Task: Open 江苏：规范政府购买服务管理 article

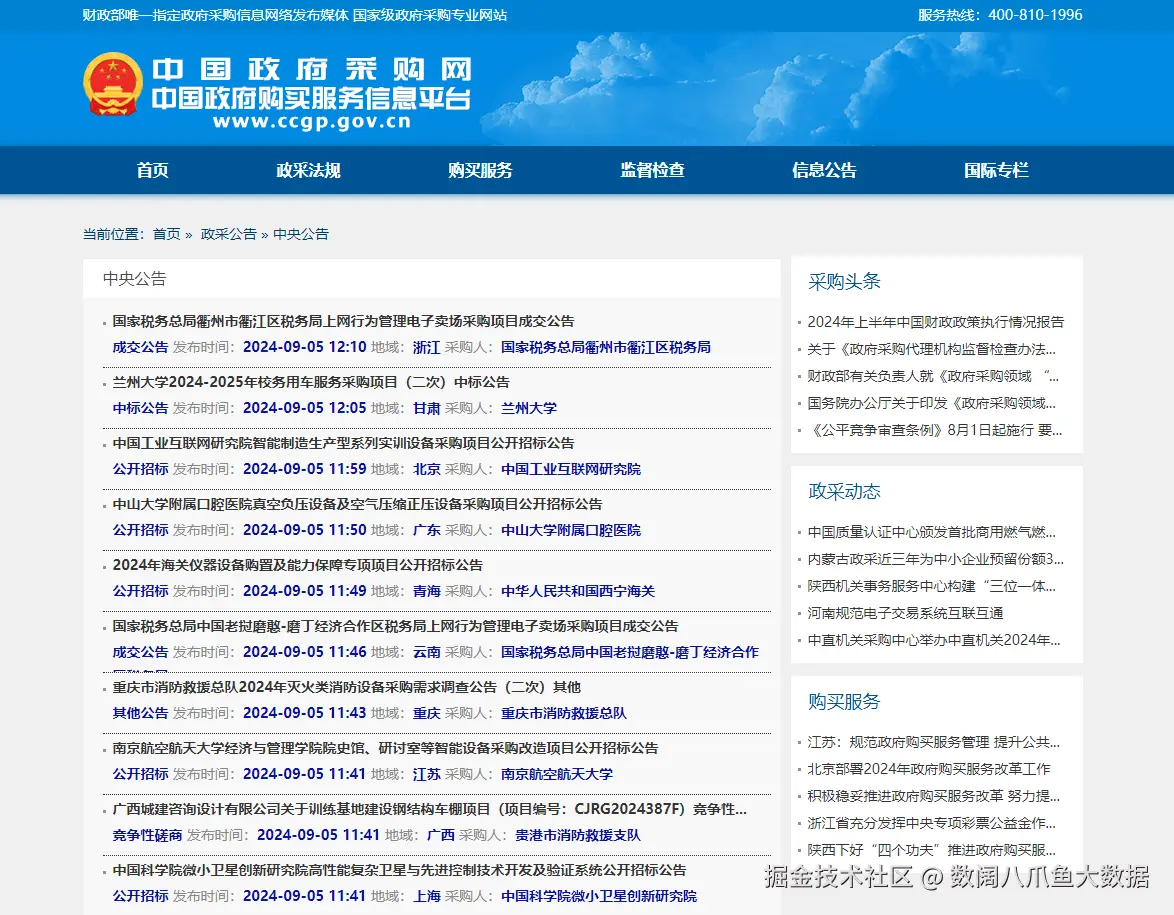Action: 934,743
